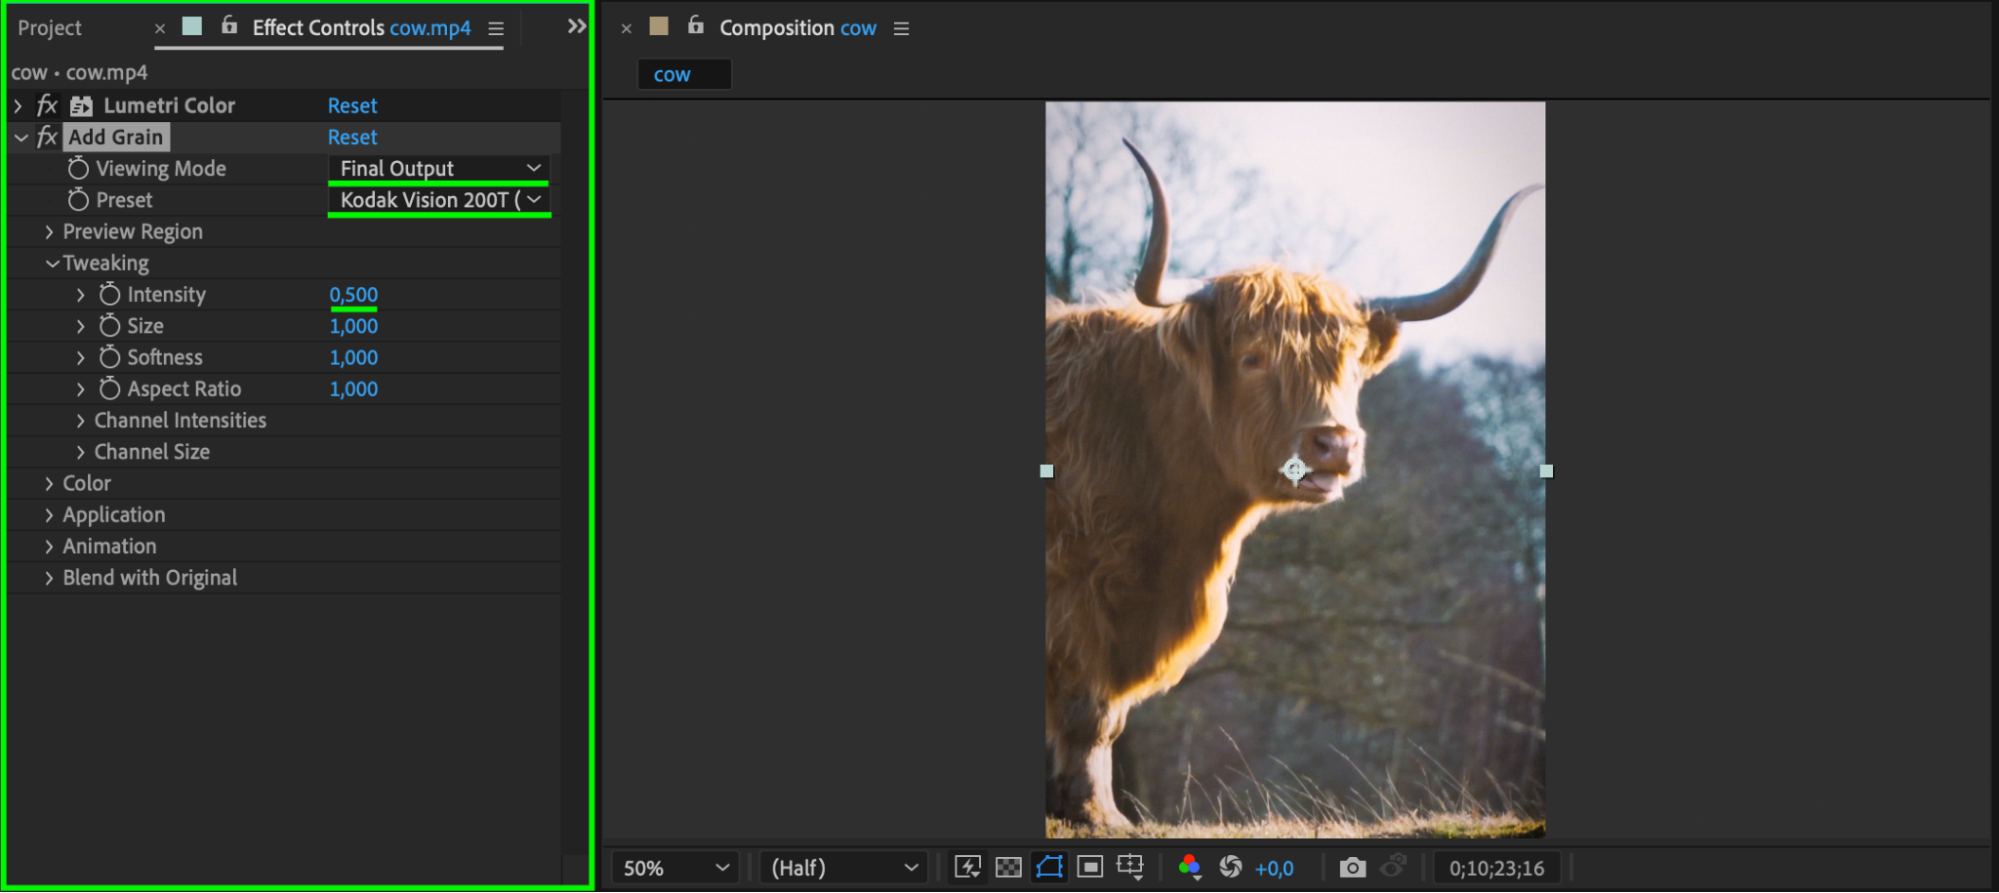This screenshot has height=893, width=1999.
Task: Toggle the transparency grid icon
Action: (x=1008, y=867)
